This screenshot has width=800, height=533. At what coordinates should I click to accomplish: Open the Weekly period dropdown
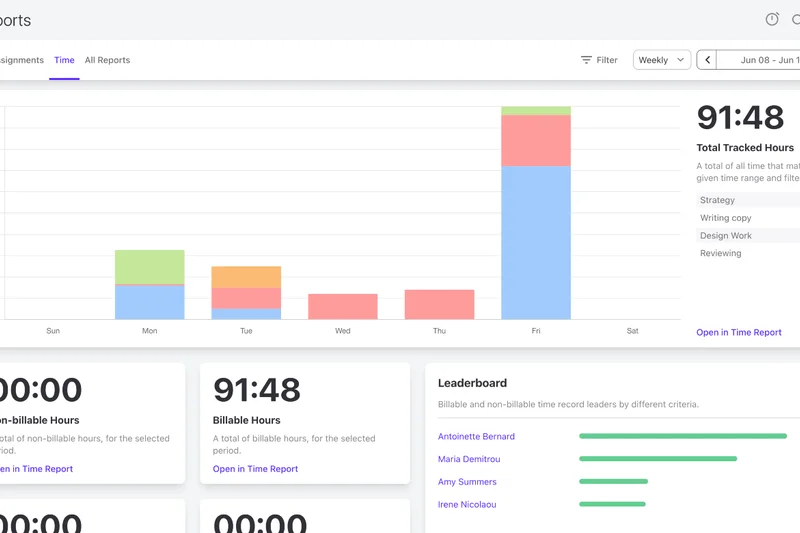pos(662,60)
